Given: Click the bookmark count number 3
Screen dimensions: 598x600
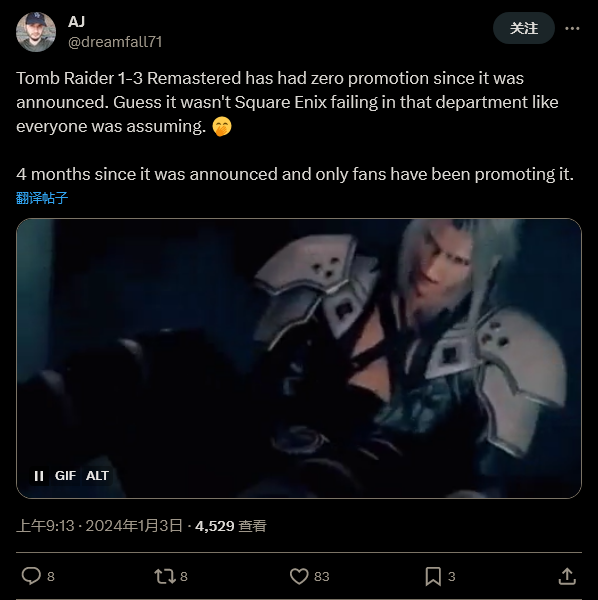Looking at the screenshot, I should click(451, 576).
